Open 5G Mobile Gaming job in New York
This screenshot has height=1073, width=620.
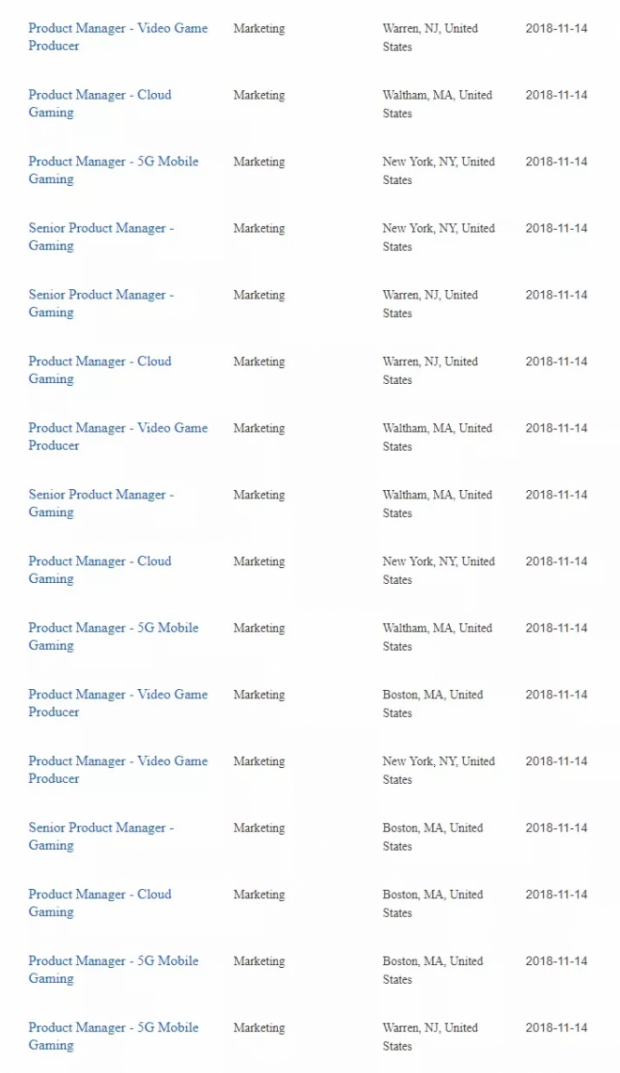click(114, 170)
